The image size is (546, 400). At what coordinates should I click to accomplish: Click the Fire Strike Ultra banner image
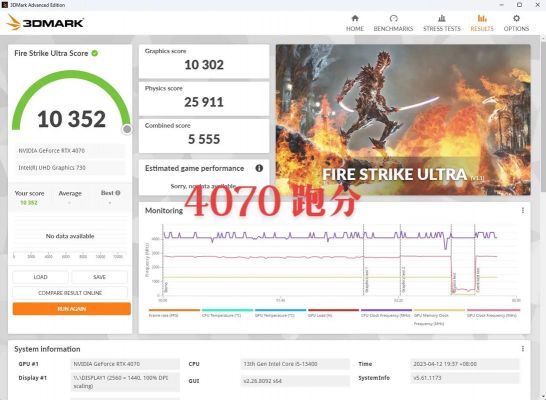[x=403, y=119]
